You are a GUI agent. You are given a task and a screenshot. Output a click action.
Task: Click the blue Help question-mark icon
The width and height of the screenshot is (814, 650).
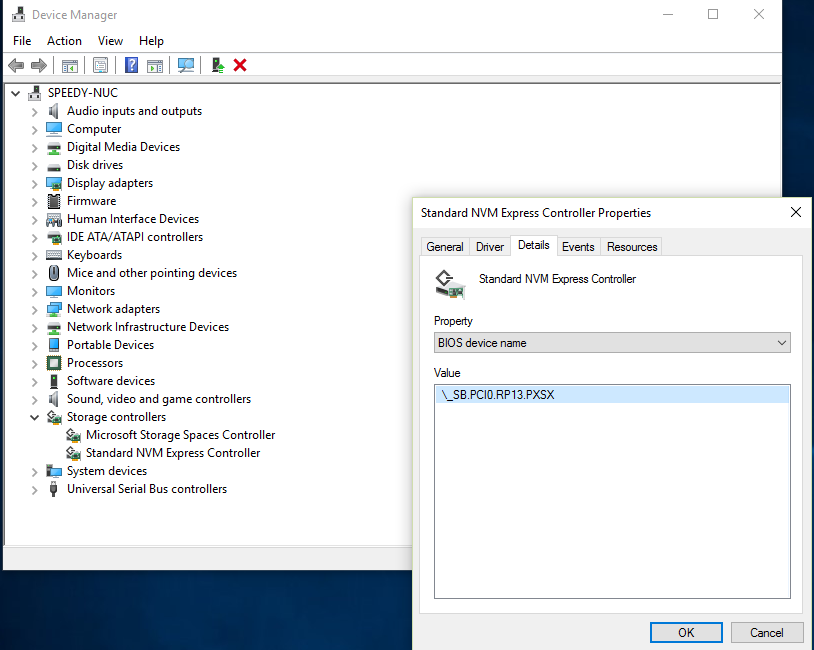pos(132,65)
